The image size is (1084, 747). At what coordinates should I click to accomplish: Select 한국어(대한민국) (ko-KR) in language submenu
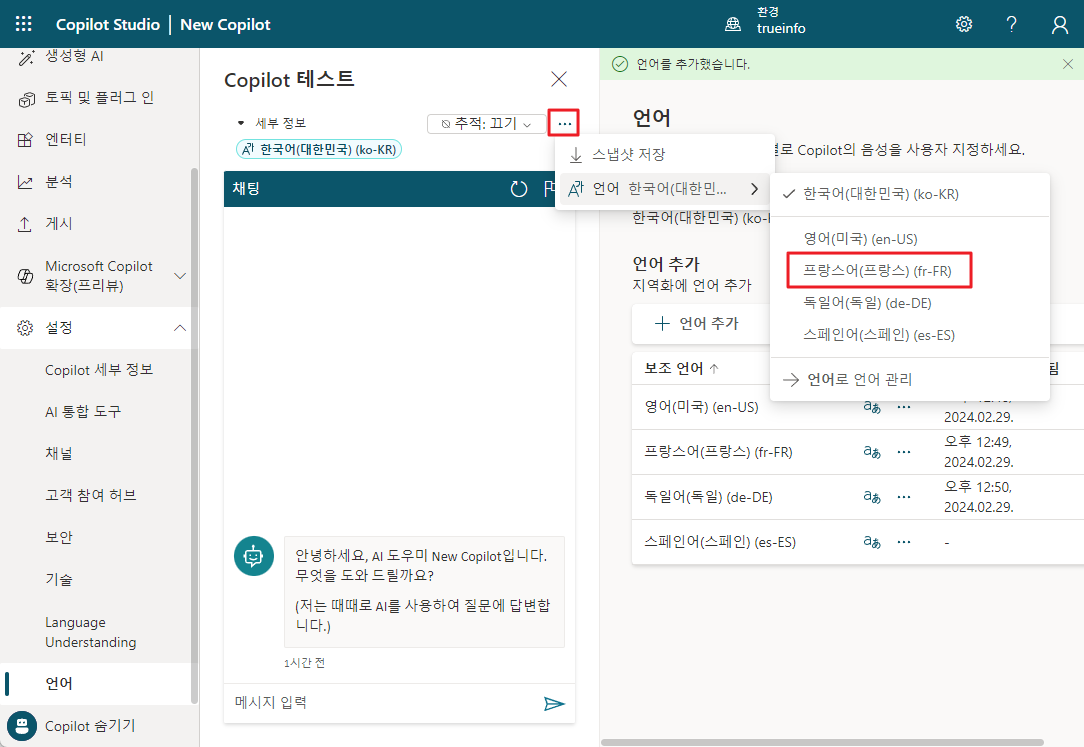[x=910, y=194]
